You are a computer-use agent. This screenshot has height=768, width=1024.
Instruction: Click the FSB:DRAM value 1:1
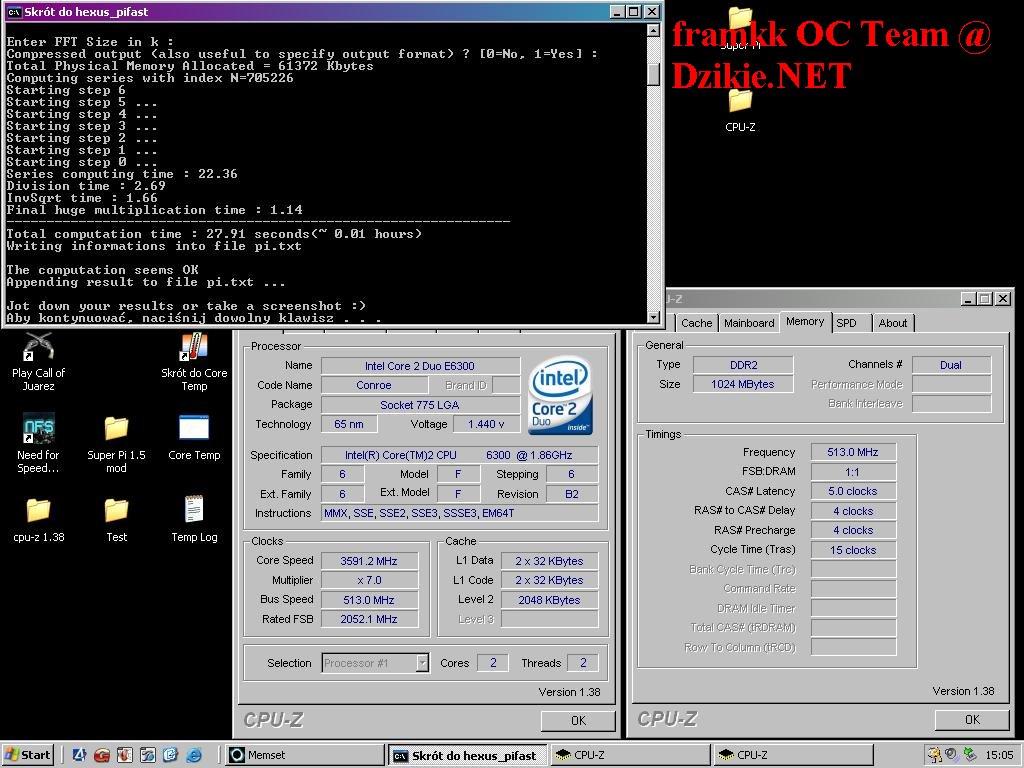[x=853, y=472]
